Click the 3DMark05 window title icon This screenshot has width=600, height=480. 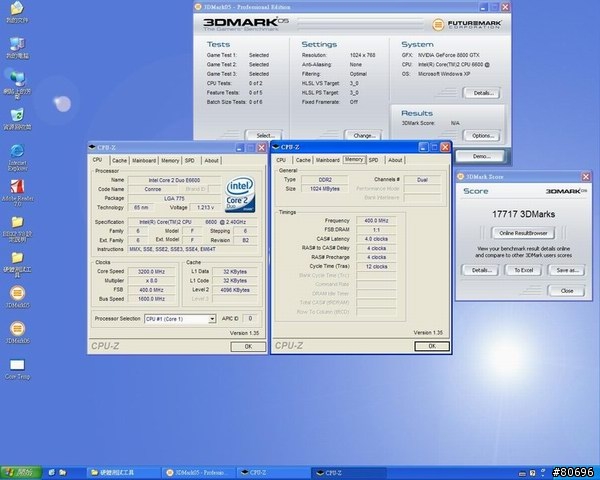[198, 7]
